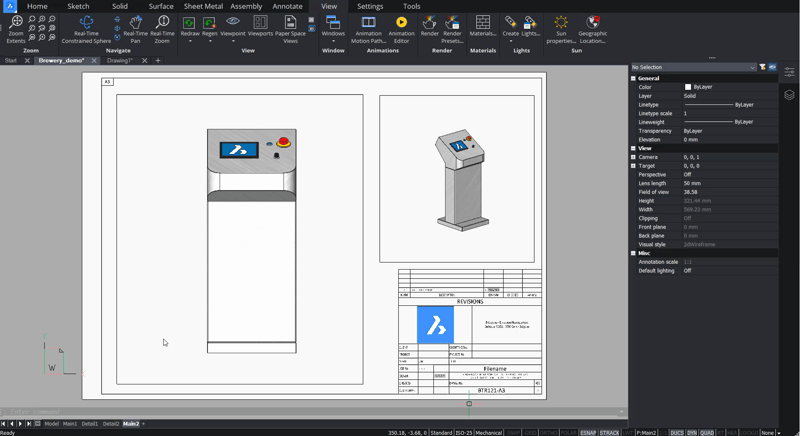Click the Redraw icon
The width and height of the screenshot is (800, 436).
189,24
